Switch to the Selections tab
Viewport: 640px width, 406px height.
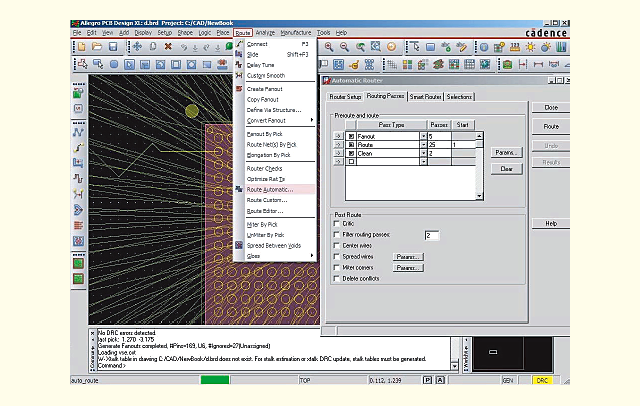pyautogui.click(x=459, y=97)
